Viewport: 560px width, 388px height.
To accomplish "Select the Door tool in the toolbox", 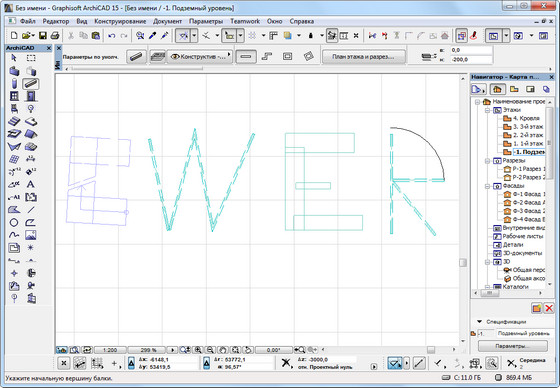I will point(31,96).
